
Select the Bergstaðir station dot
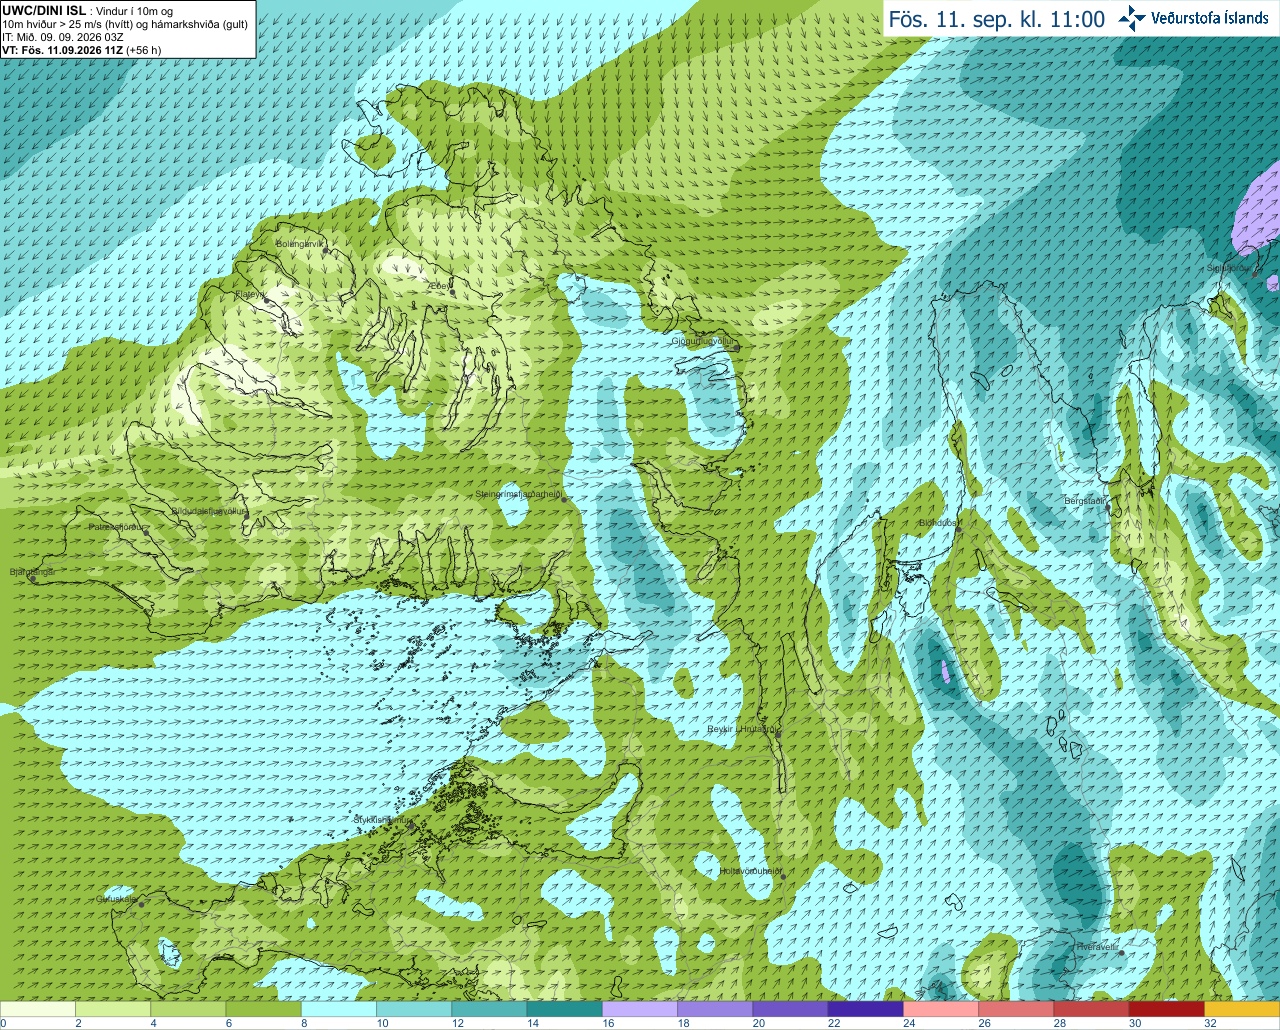(x=1107, y=507)
